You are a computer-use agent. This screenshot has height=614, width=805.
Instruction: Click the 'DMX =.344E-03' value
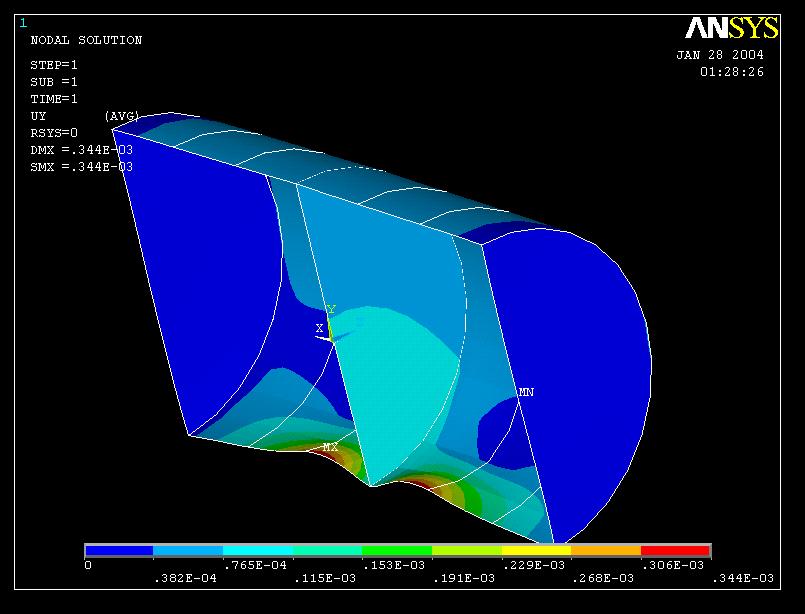tap(82, 150)
